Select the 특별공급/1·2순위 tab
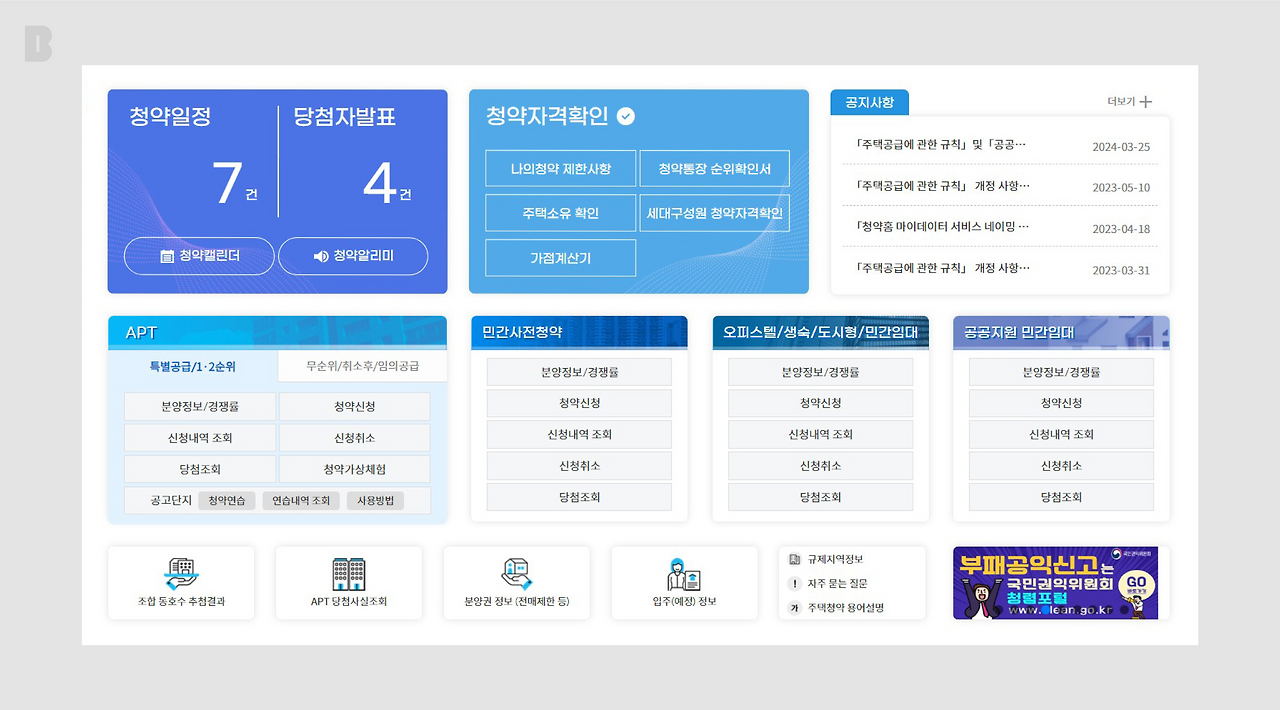Viewport: 1280px width, 710px height. [x=192, y=366]
